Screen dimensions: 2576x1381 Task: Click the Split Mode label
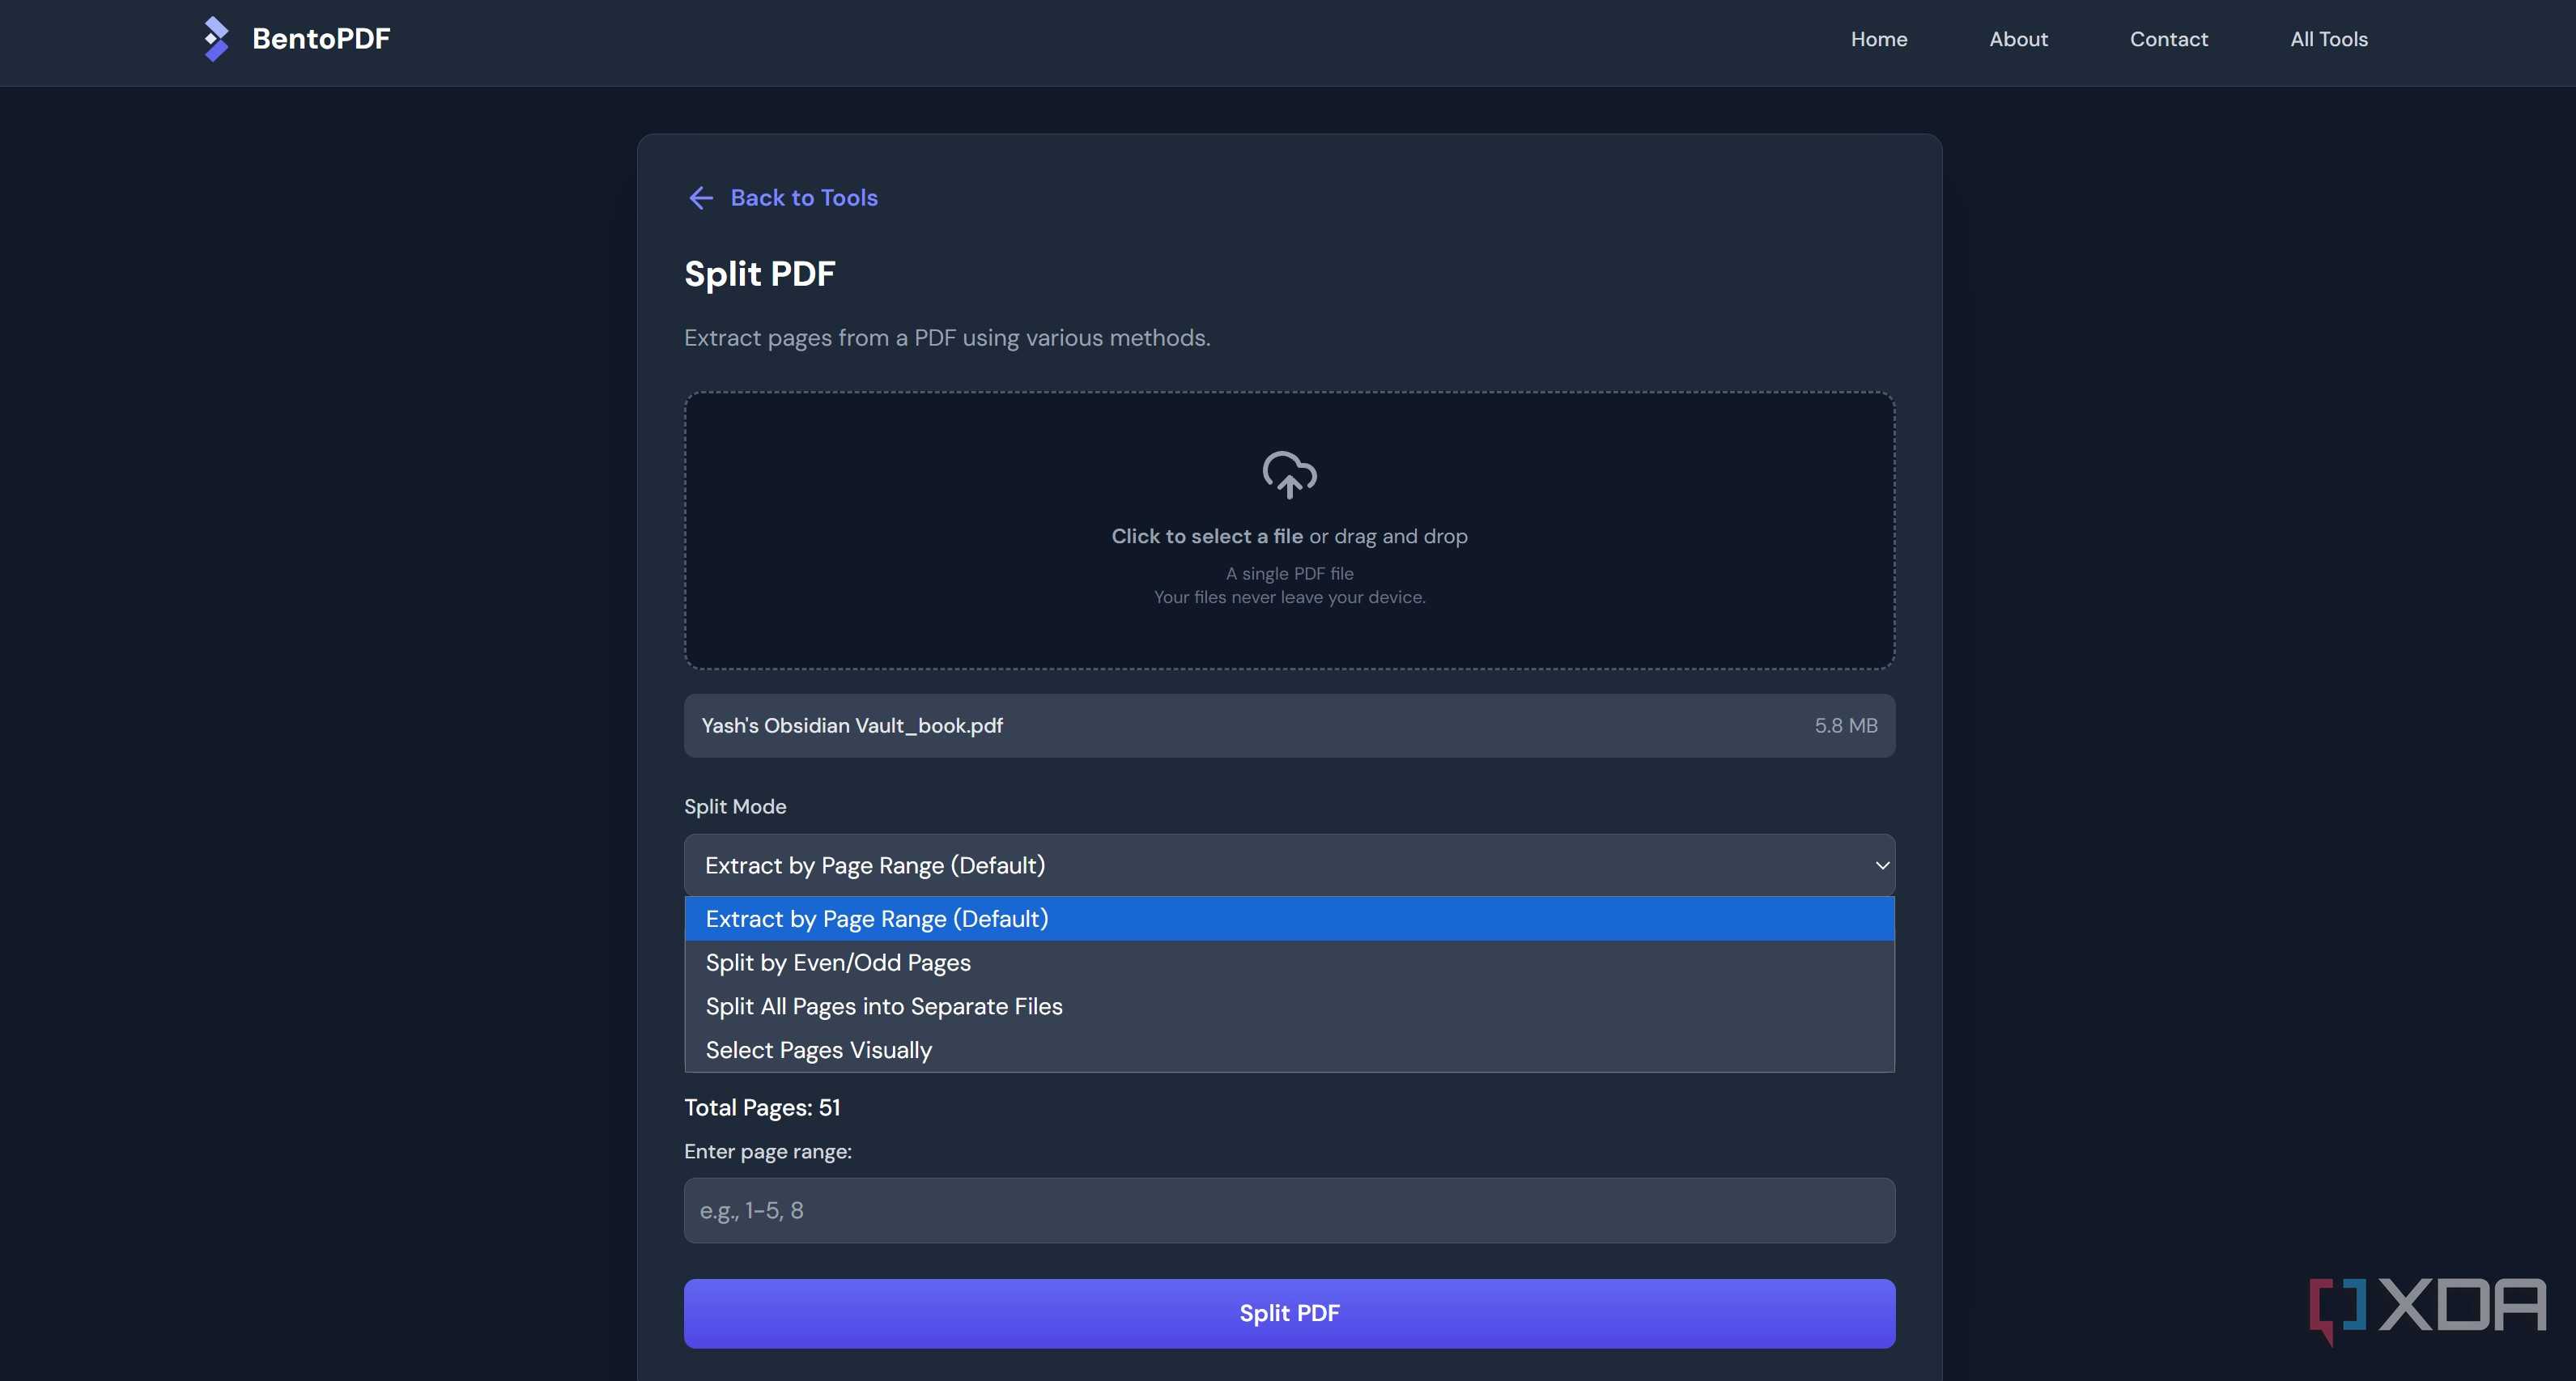tap(735, 807)
